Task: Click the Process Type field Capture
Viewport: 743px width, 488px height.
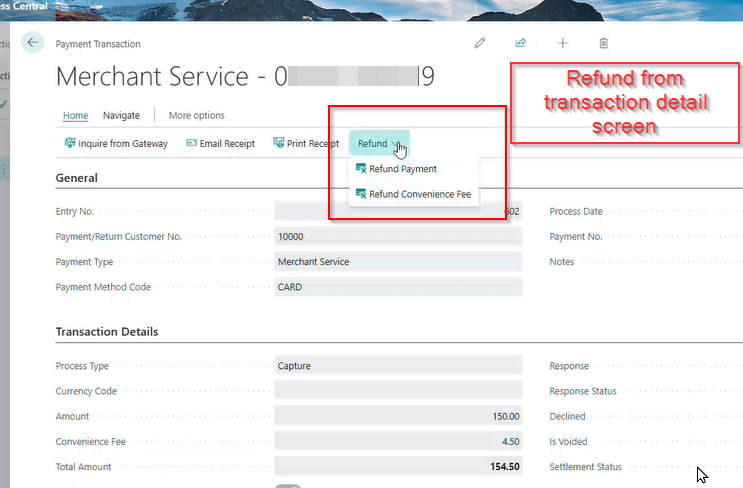Action: (x=398, y=366)
